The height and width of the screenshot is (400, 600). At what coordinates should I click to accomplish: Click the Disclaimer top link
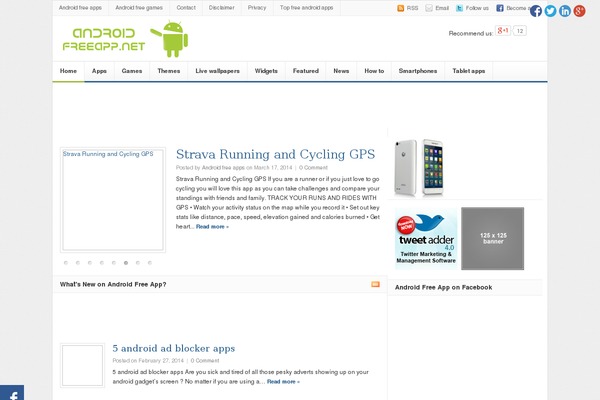[222, 8]
